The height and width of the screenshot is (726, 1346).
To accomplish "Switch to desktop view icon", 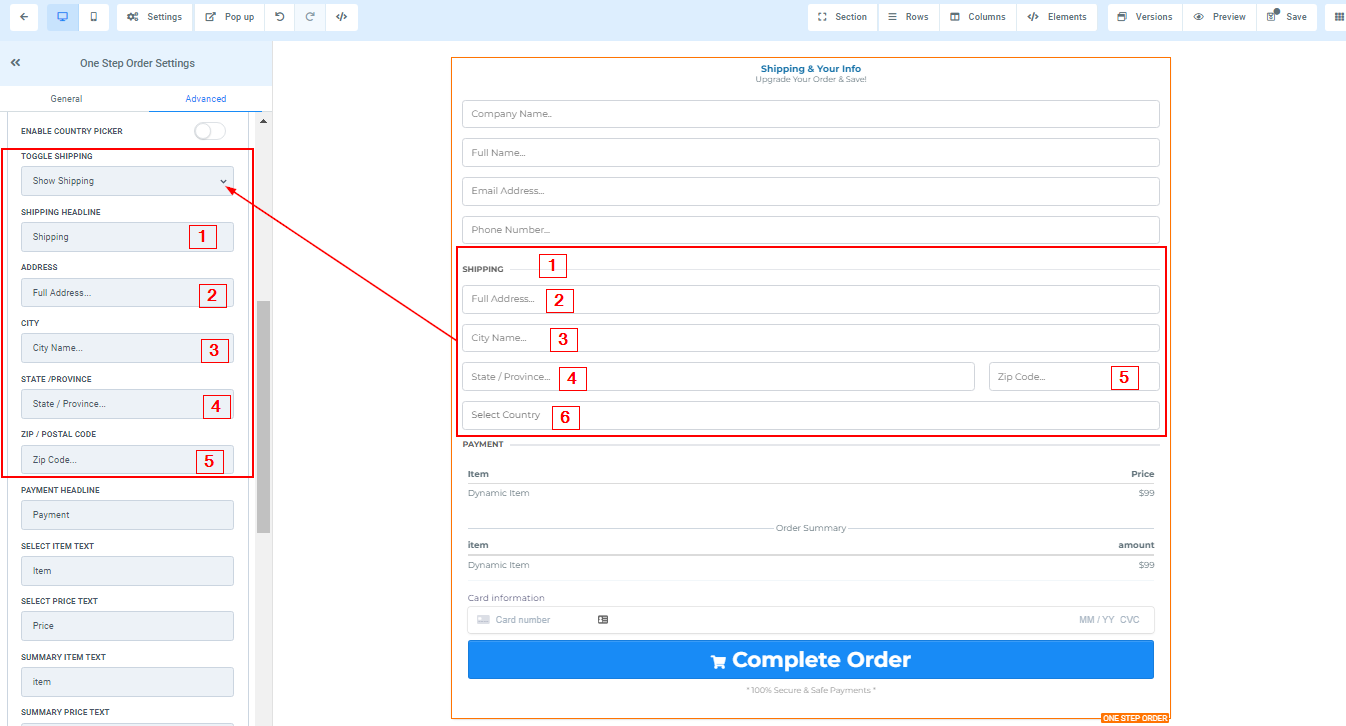I will [x=62, y=17].
